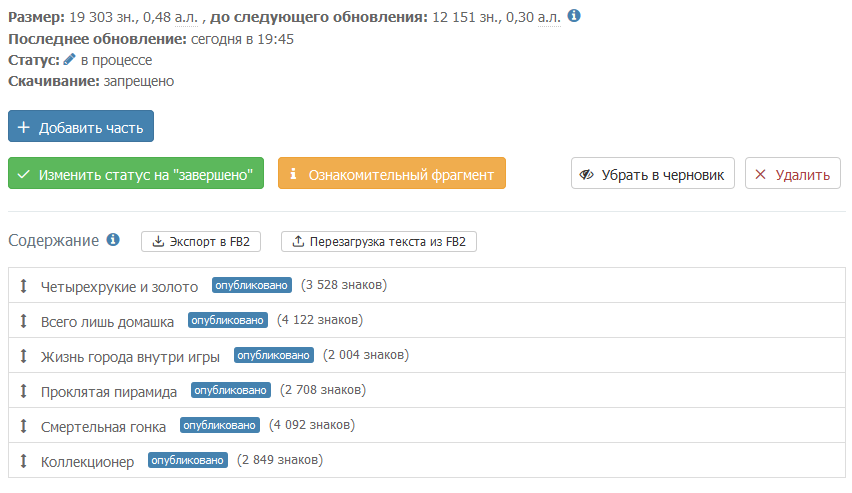Click reorder arrows for Жизнь города внутри игры
The width and height of the screenshot is (852, 493).
point(24,356)
